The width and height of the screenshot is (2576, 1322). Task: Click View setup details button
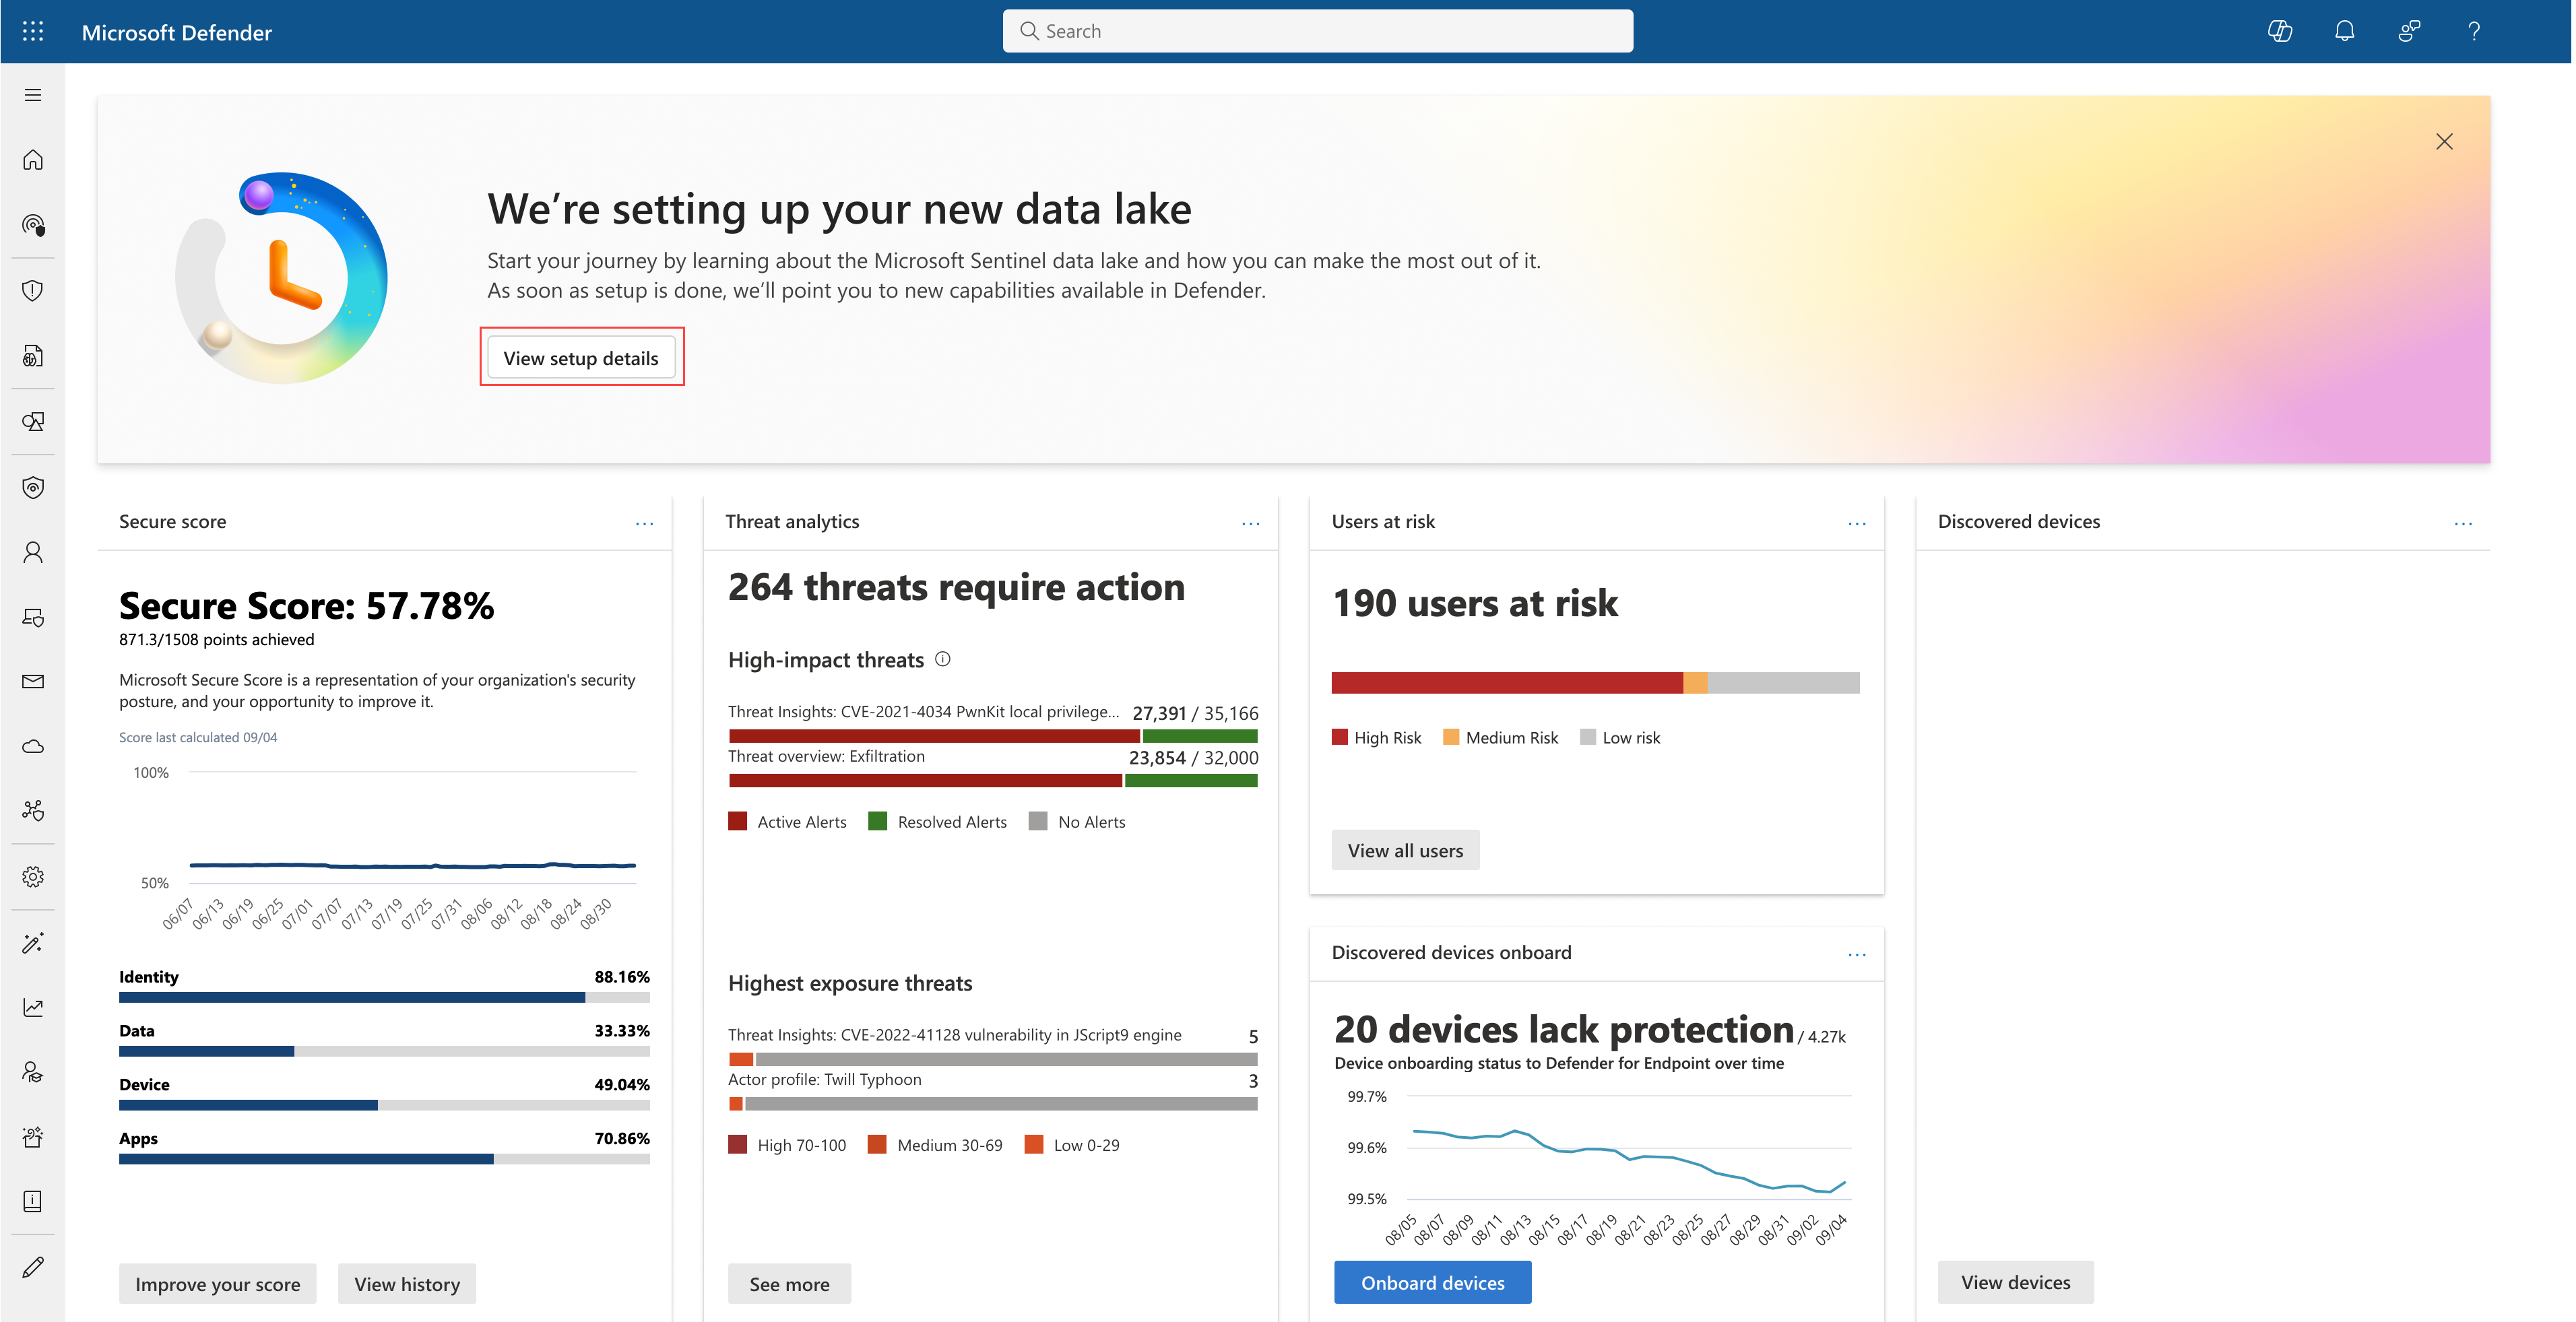581,358
